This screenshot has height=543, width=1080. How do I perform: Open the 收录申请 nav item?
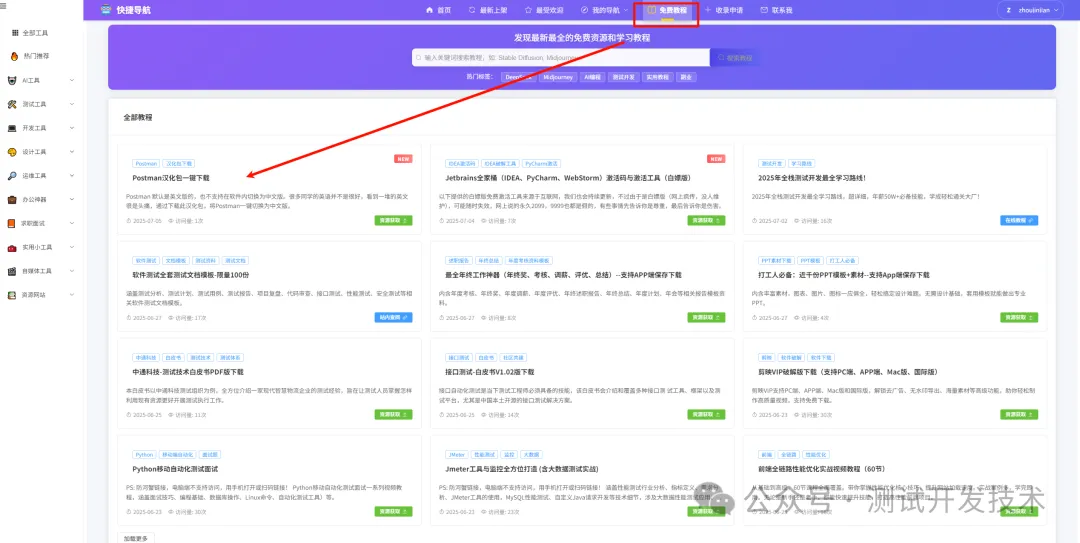(723, 10)
